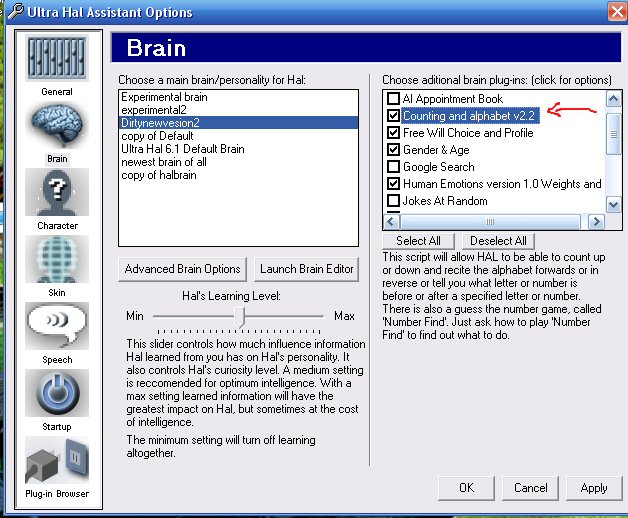The height and width of the screenshot is (518, 628).
Task: Select copy of Default brain
Action: click(x=238, y=136)
